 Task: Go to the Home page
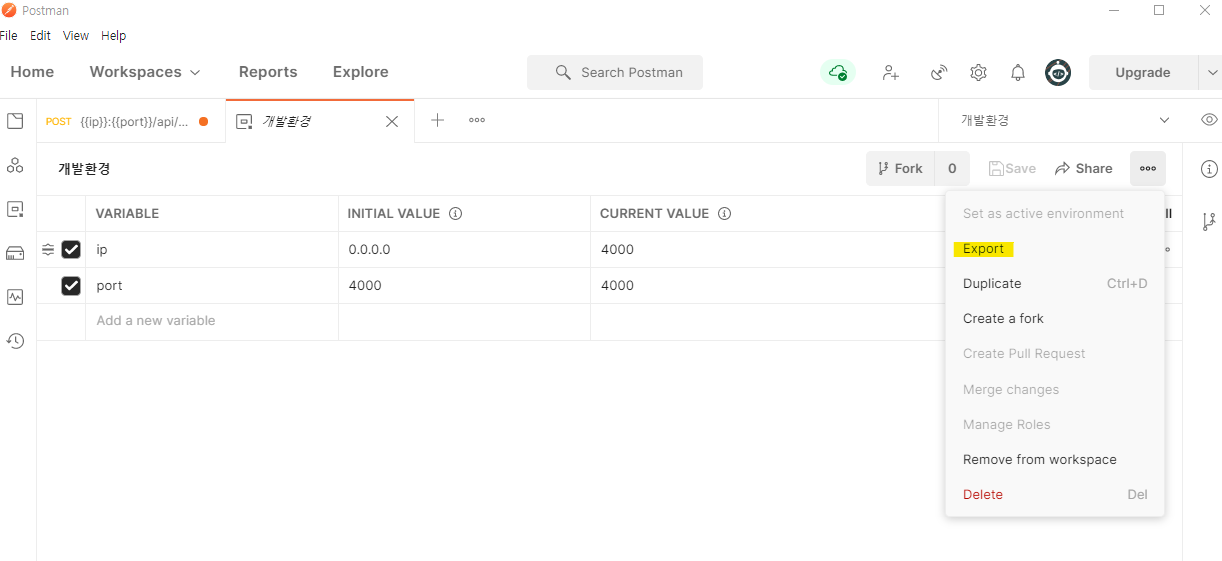[32, 72]
